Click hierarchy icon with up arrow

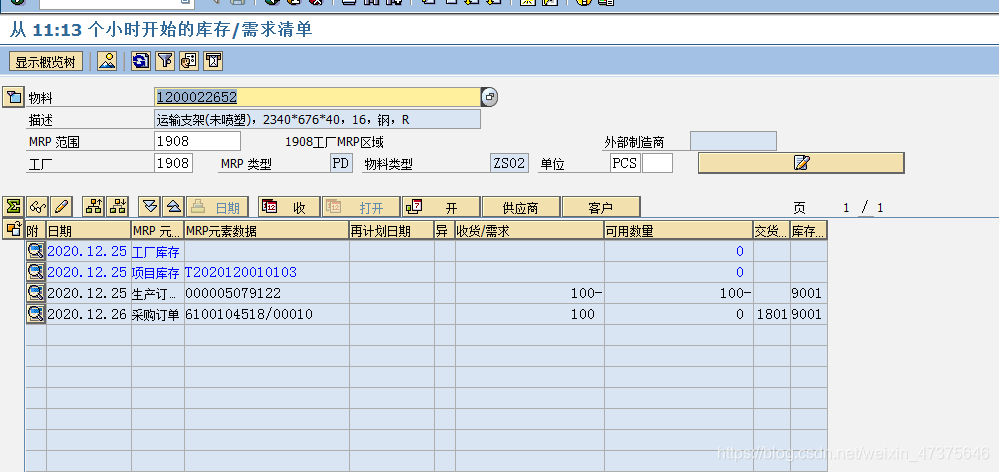click(x=94, y=207)
